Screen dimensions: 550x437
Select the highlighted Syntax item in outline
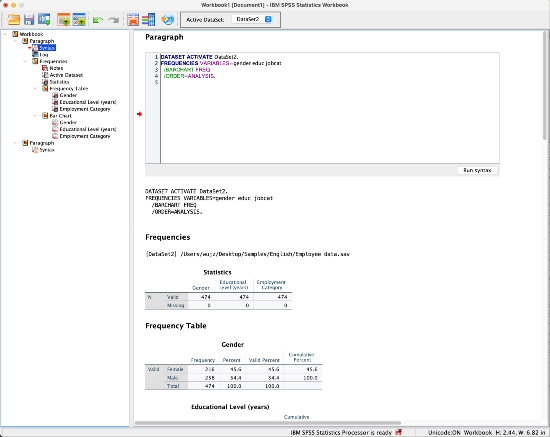[x=44, y=48]
